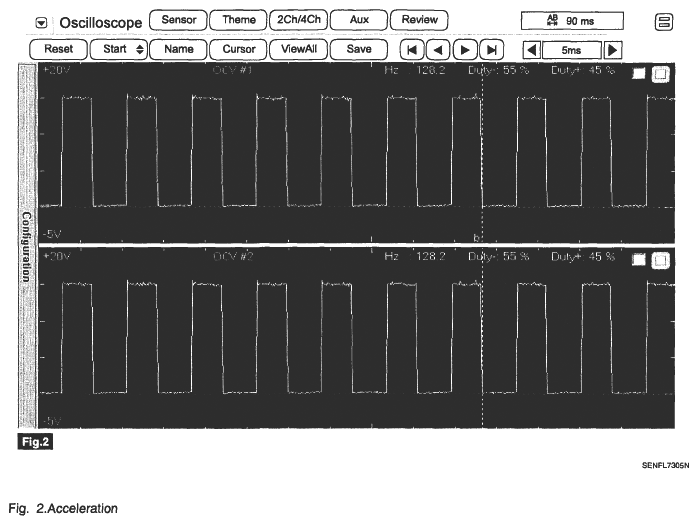This screenshot has height=525, width=698.
Task: Toggle the Start button spinner
Action: (118, 48)
